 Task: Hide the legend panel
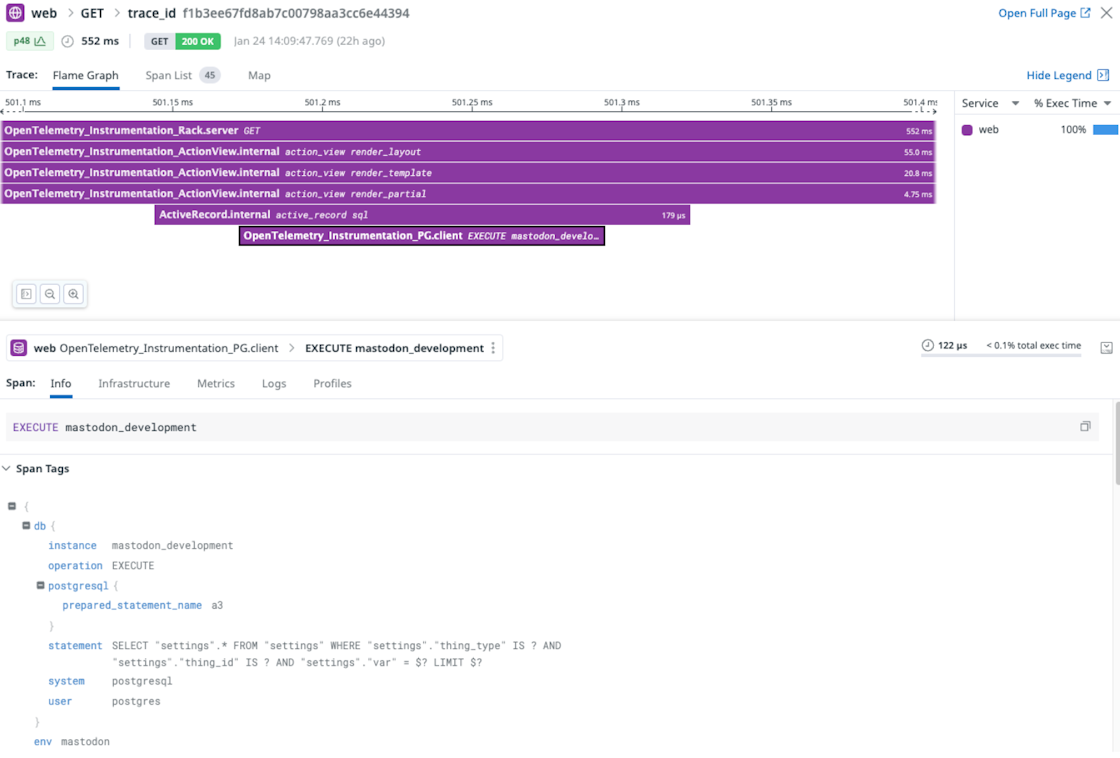(x=1067, y=75)
